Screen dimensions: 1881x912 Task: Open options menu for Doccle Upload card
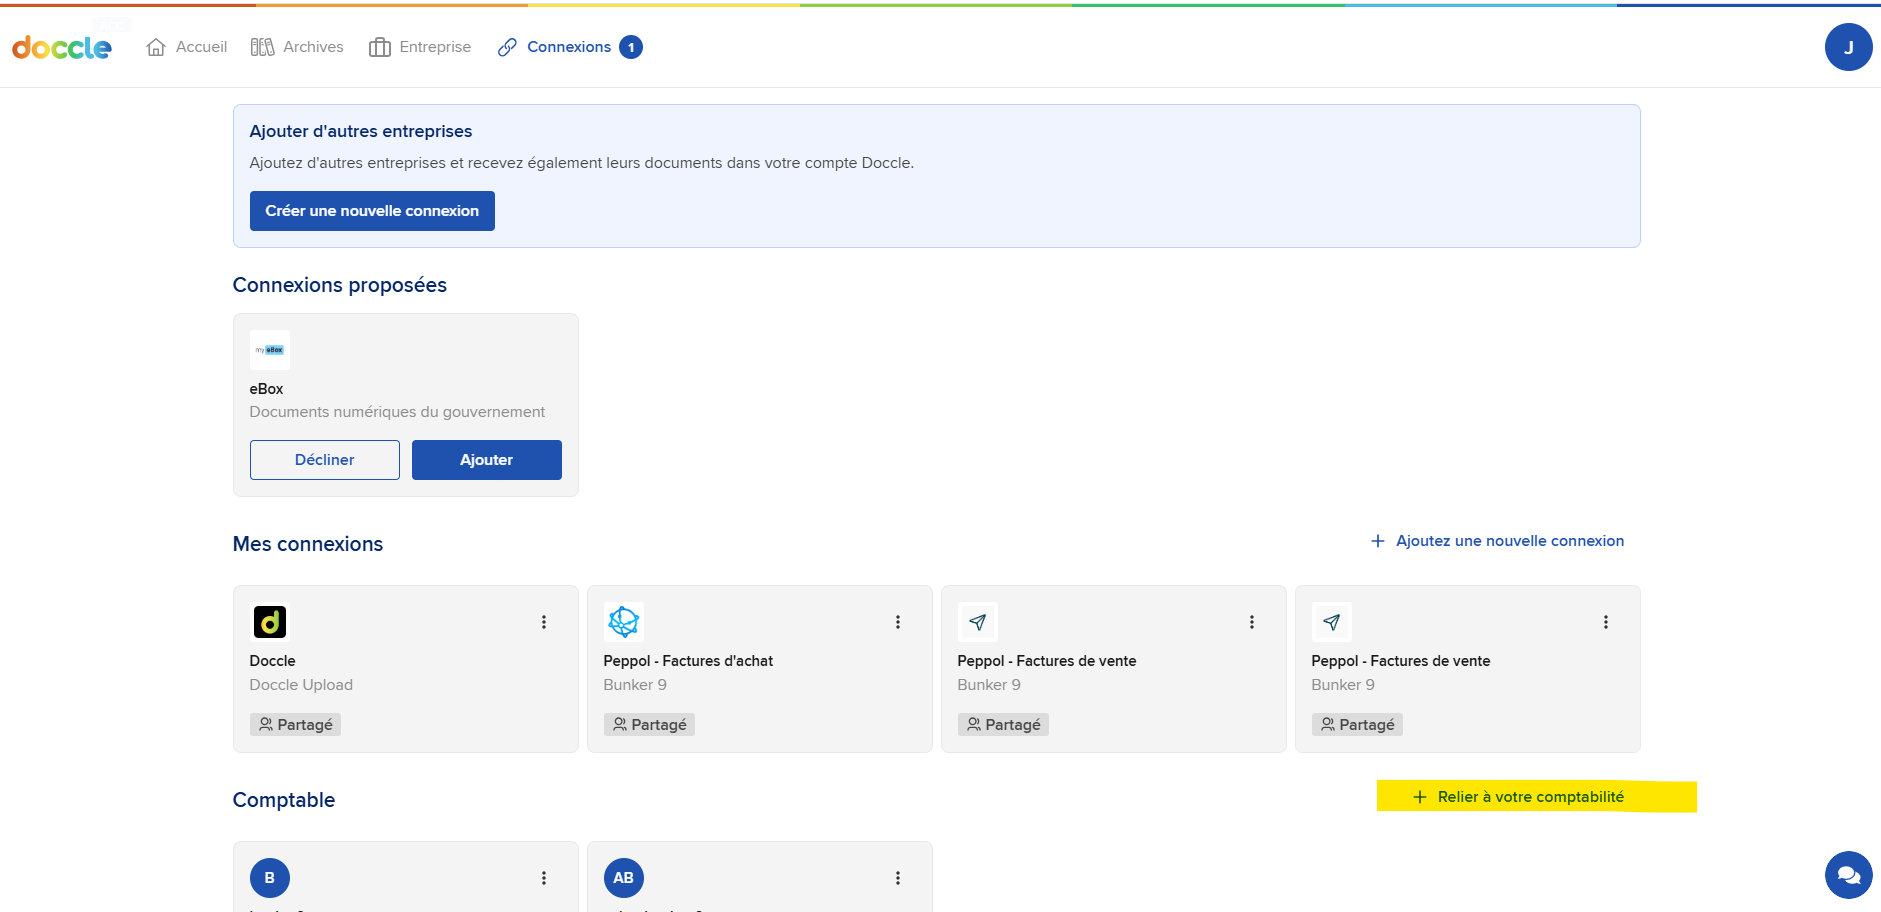pos(544,622)
